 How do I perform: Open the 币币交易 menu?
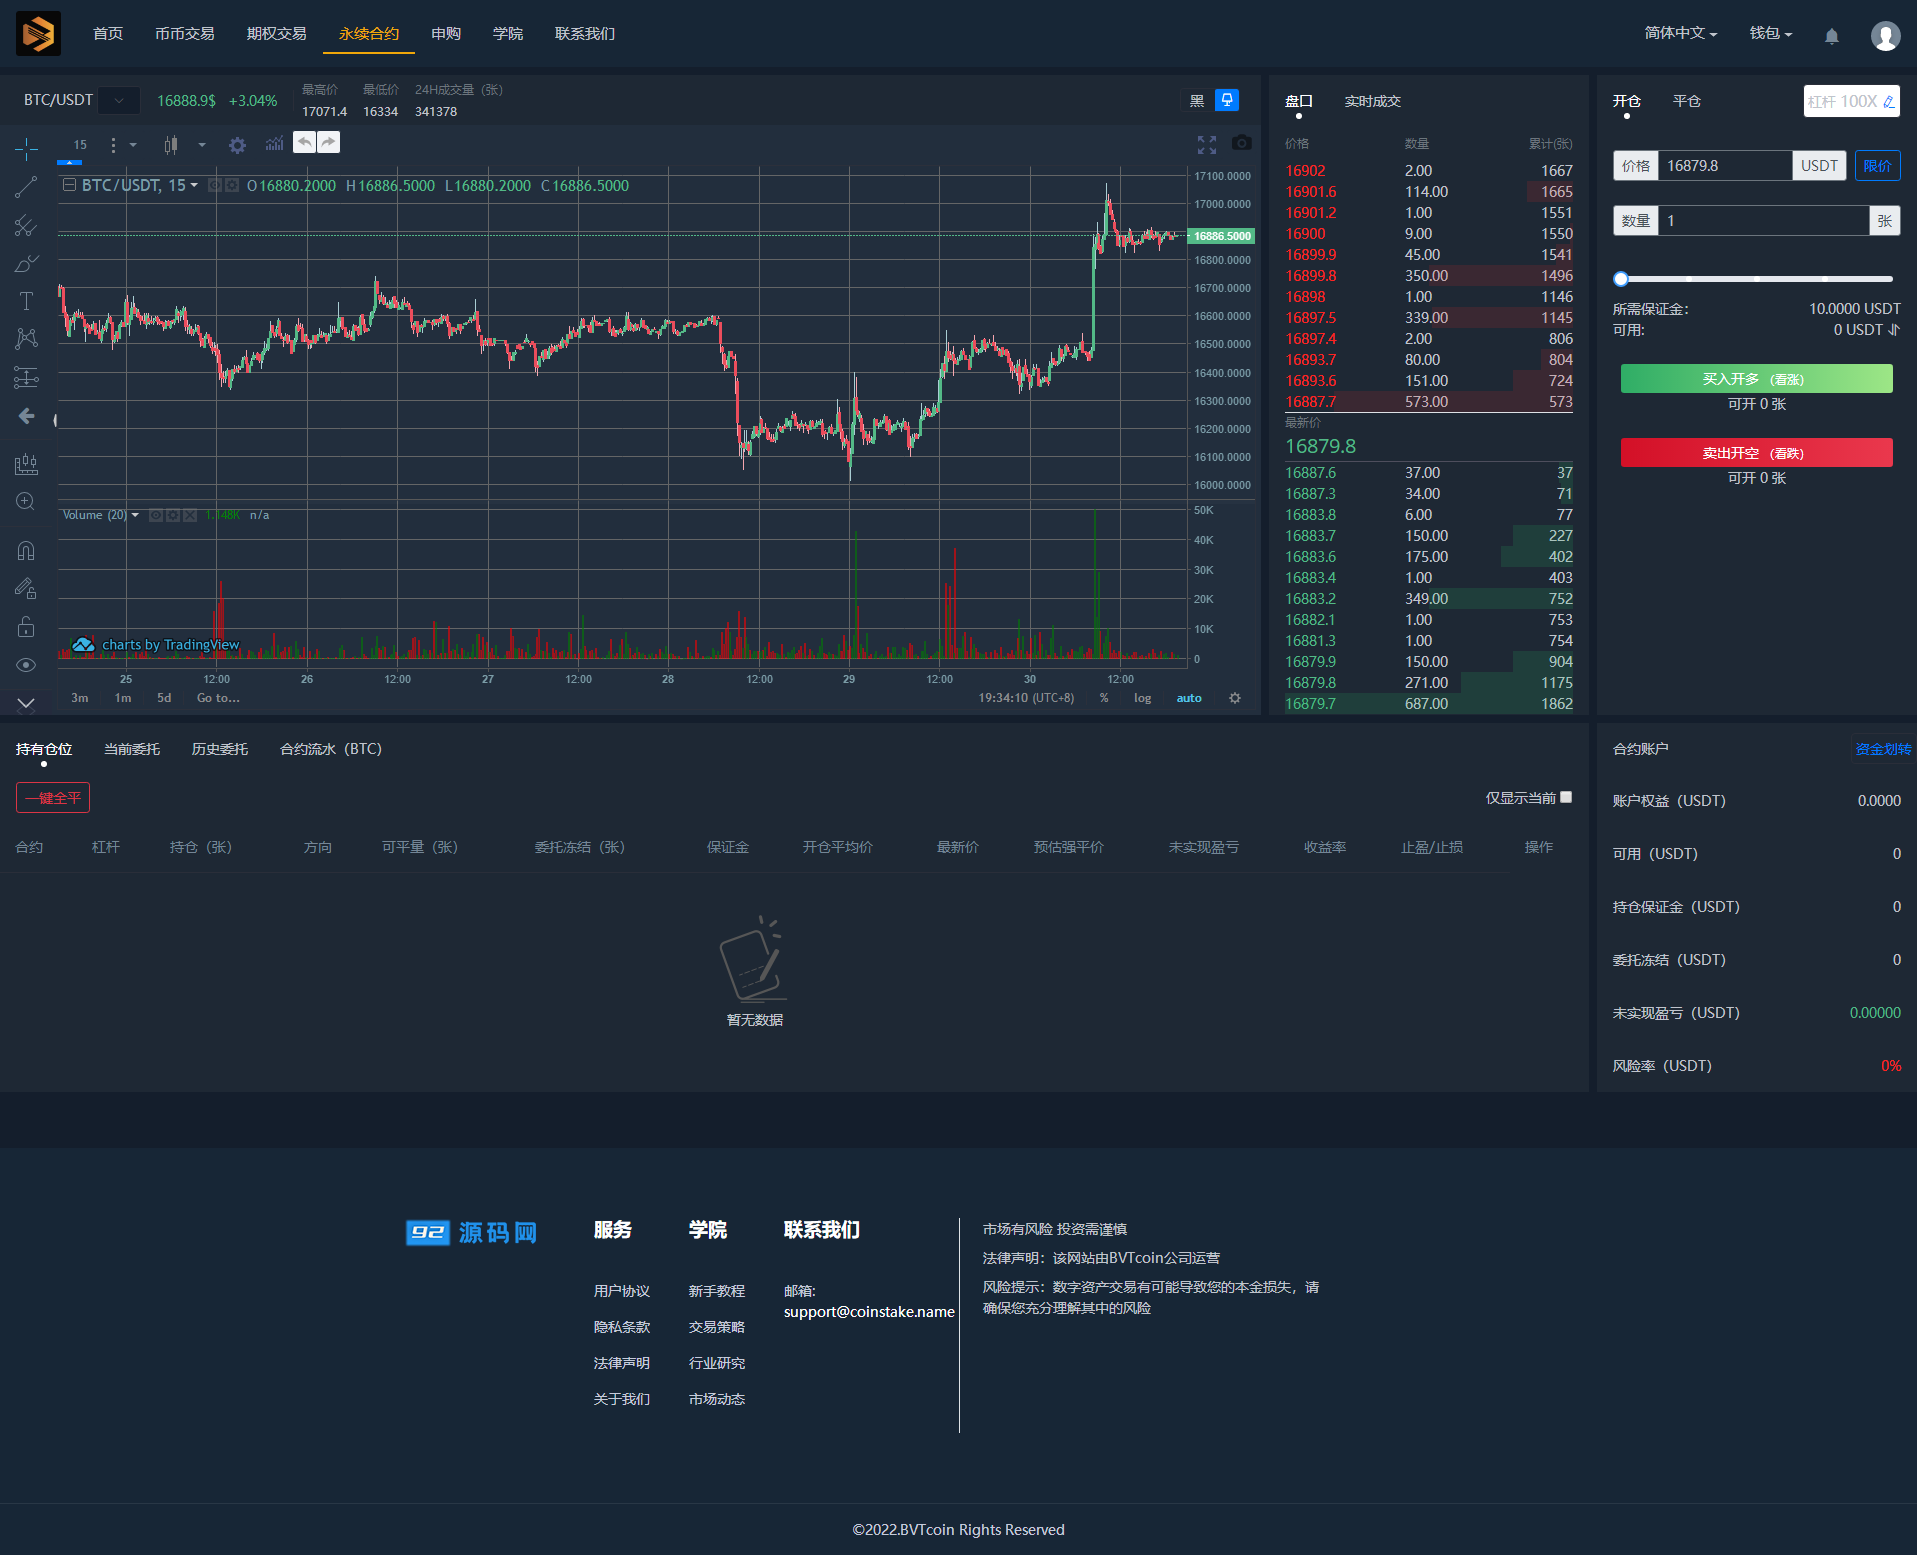pos(185,34)
